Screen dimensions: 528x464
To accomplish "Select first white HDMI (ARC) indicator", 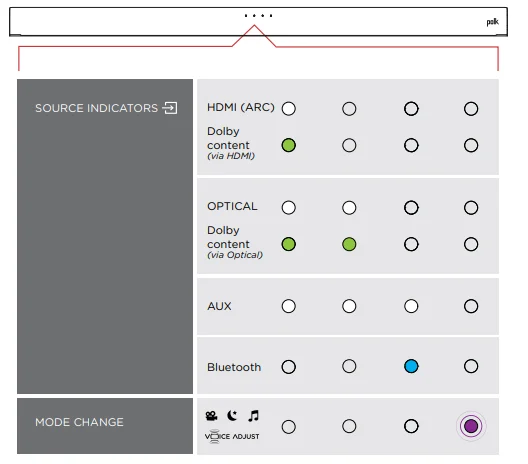I will pyautogui.click(x=289, y=108).
